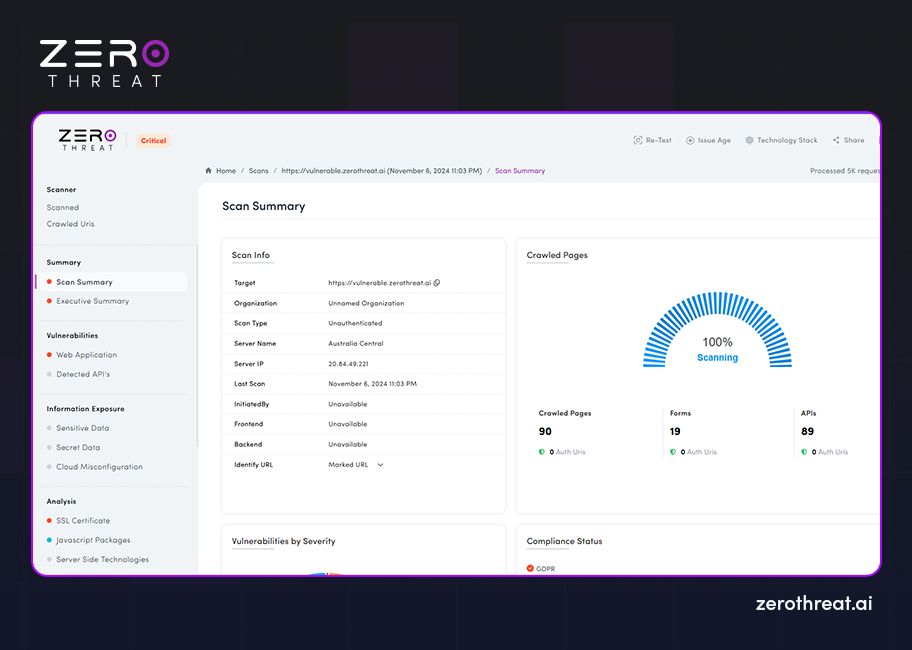This screenshot has width=912, height=650.
Task: Click the Home icon in the breadcrumb
Action: tap(208, 170)
